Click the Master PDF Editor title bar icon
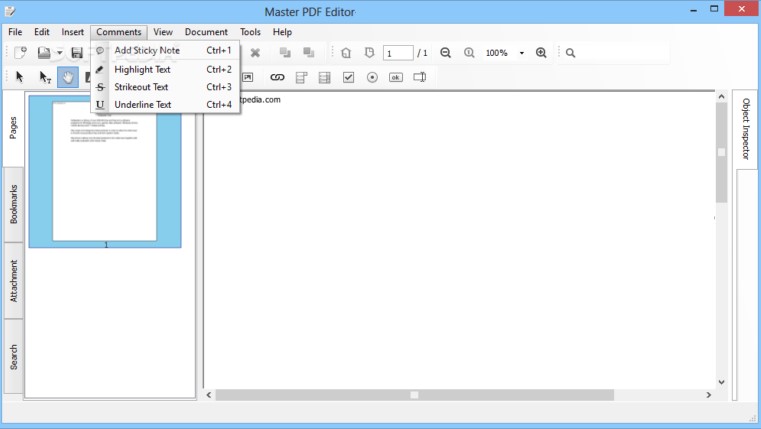Screen dimensions: 761x429 [10, 11]
